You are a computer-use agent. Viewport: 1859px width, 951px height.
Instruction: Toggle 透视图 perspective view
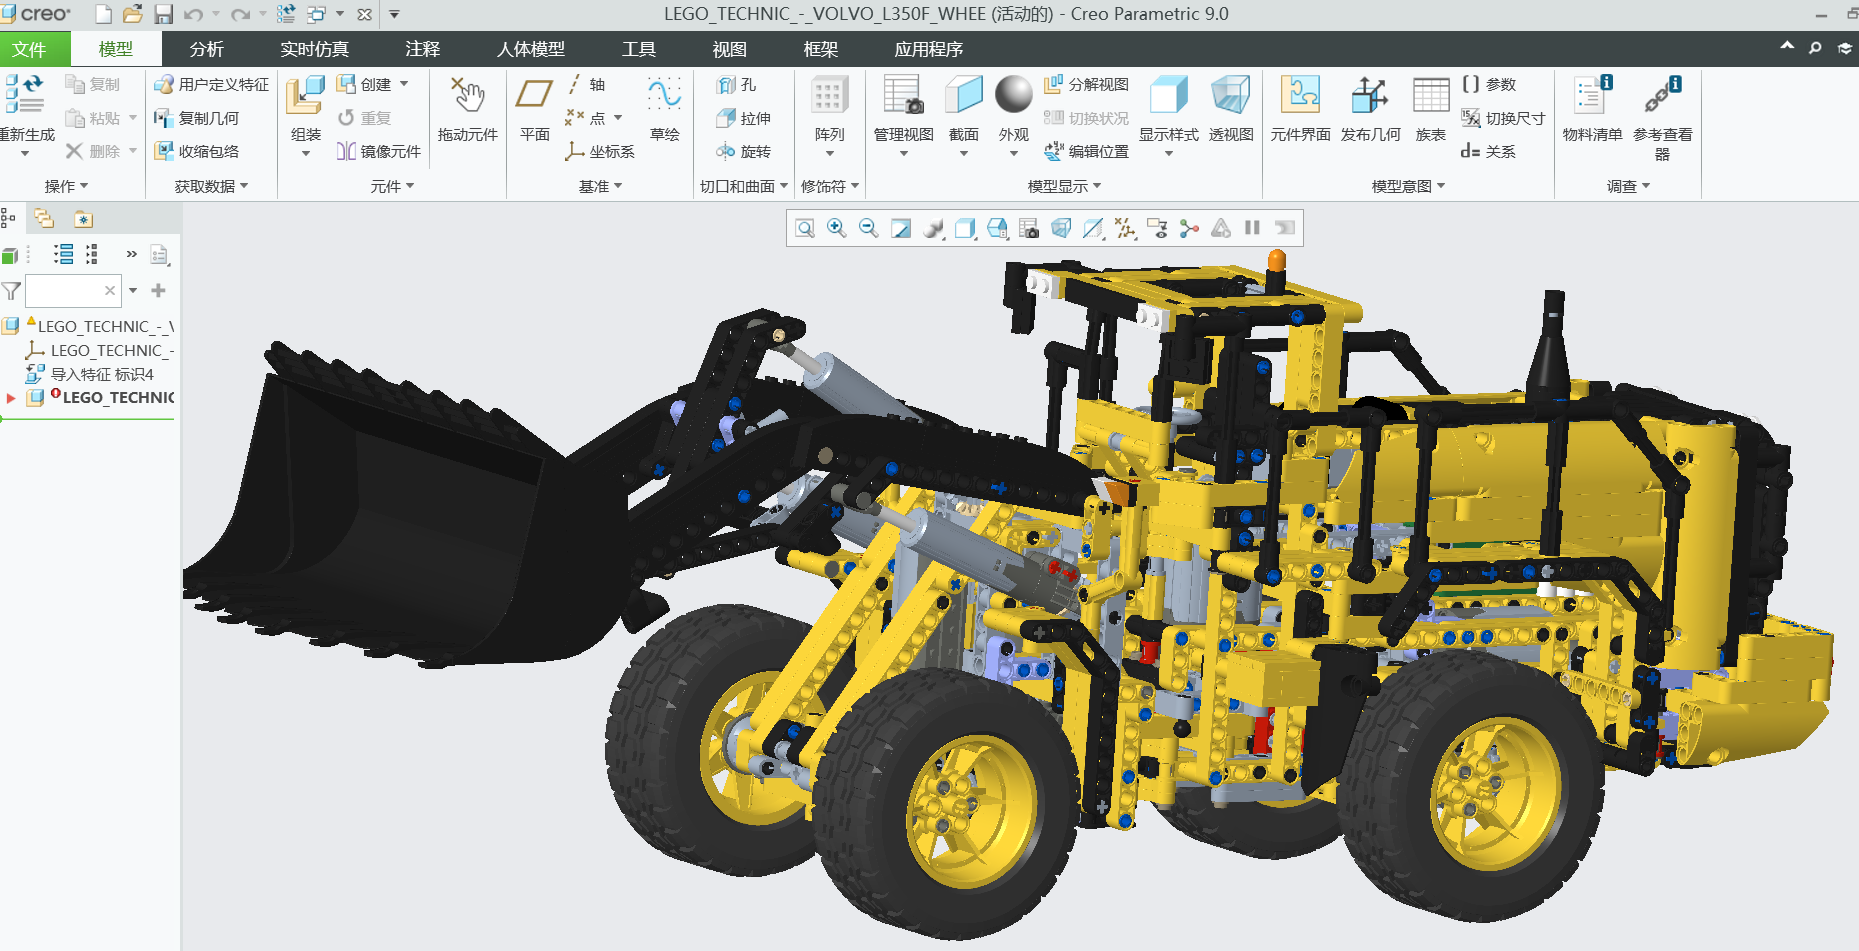tap(1230, 110)
